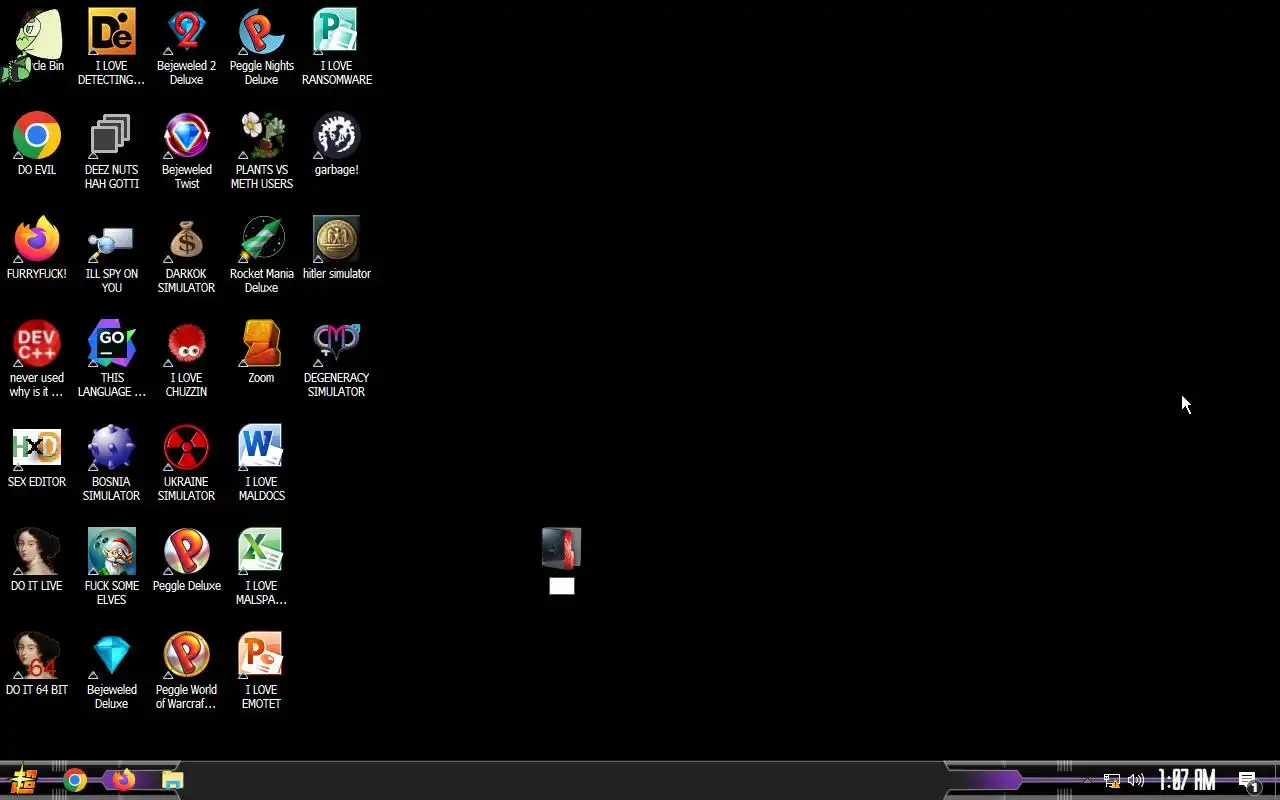
Task: Open the notification center icon
Action: click(1248, 781)
